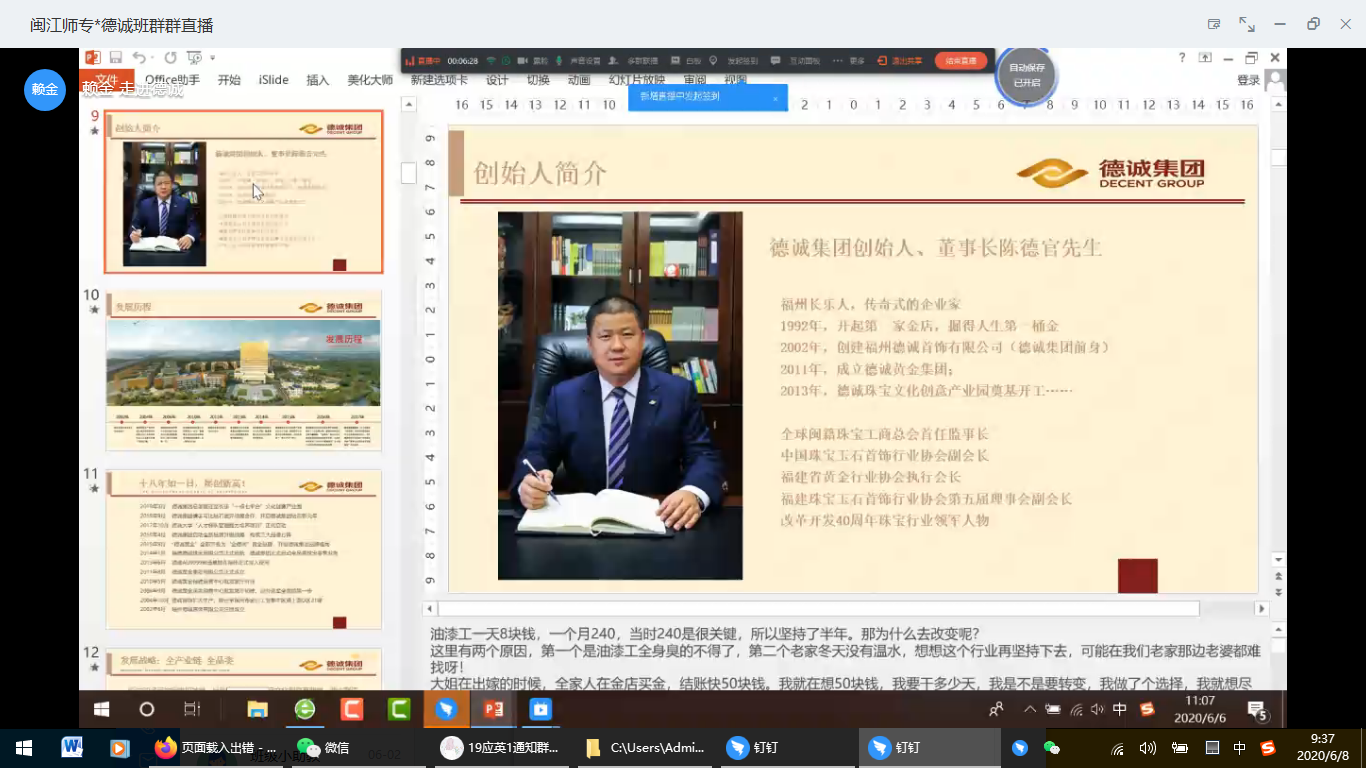
Task: Click the microphone sound settings icon
Action: 560,61
